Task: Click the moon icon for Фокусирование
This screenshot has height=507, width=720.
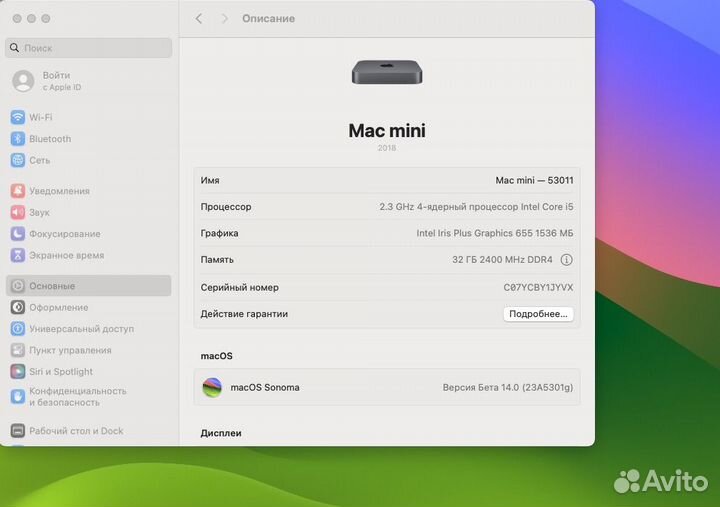Action: pyautogui.click(x=17, y=234)
